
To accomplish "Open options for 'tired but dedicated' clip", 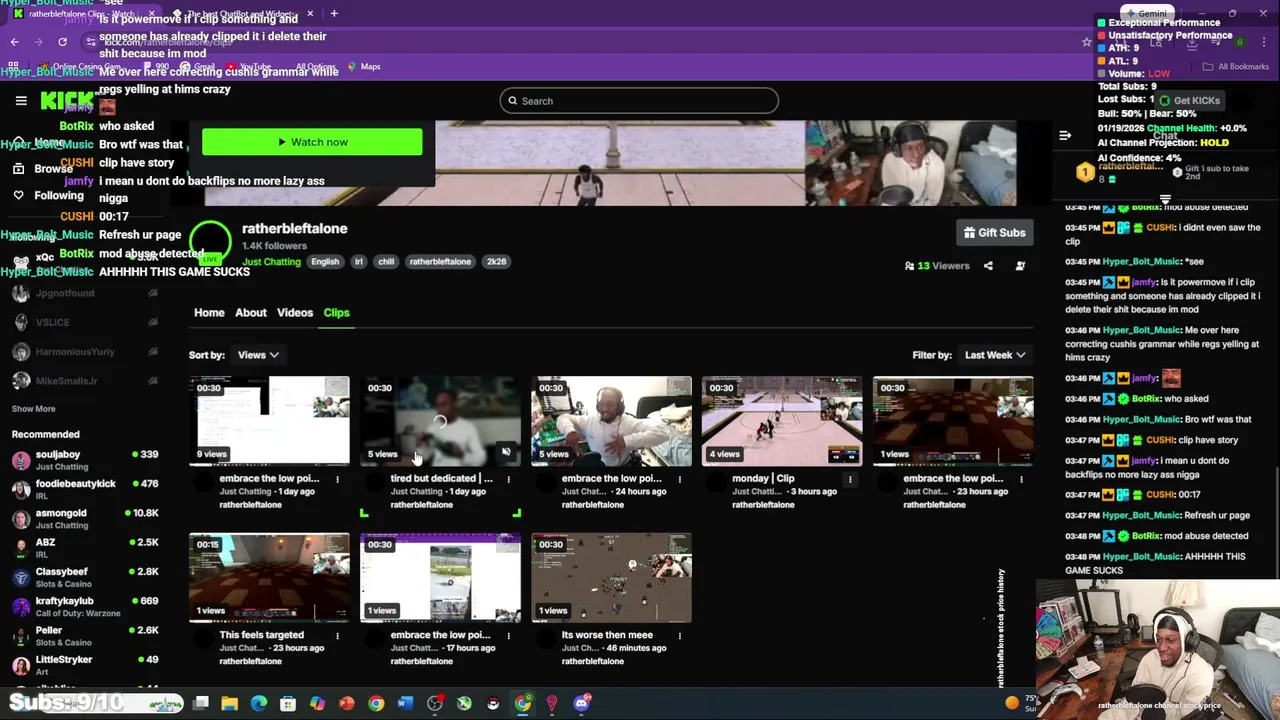I will tap(508, 479).
